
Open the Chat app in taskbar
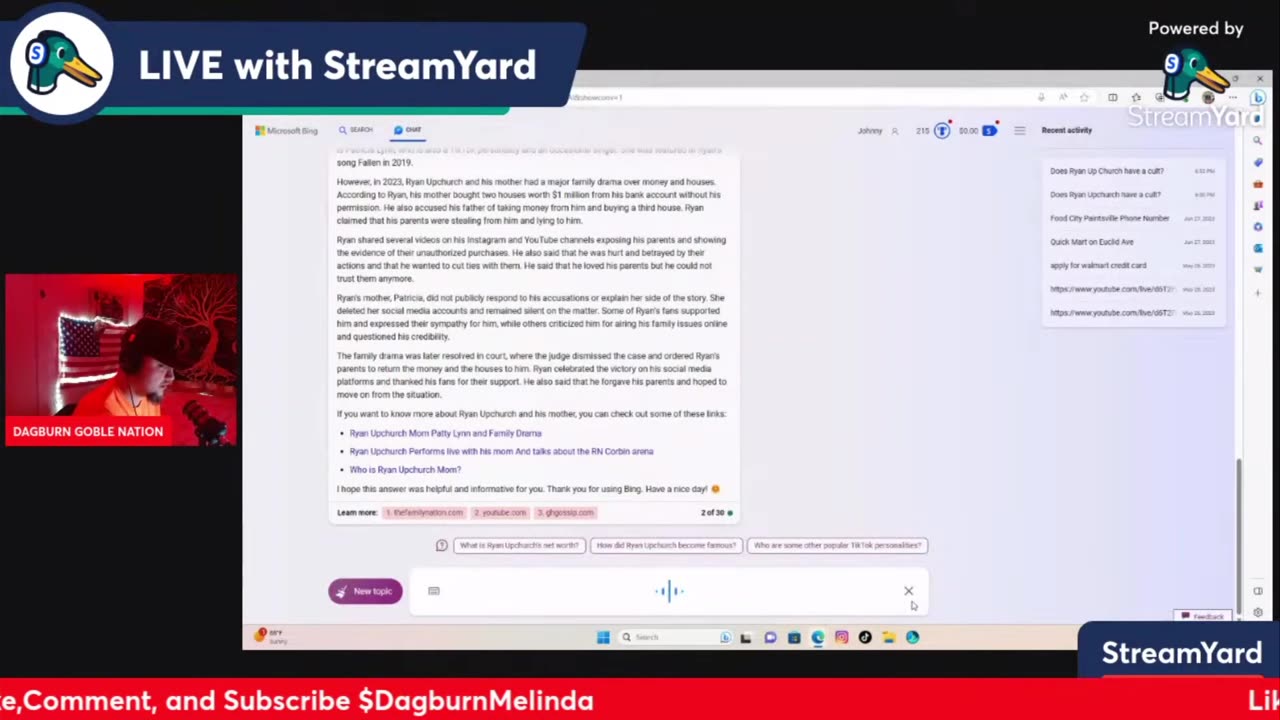coord(770,637)
